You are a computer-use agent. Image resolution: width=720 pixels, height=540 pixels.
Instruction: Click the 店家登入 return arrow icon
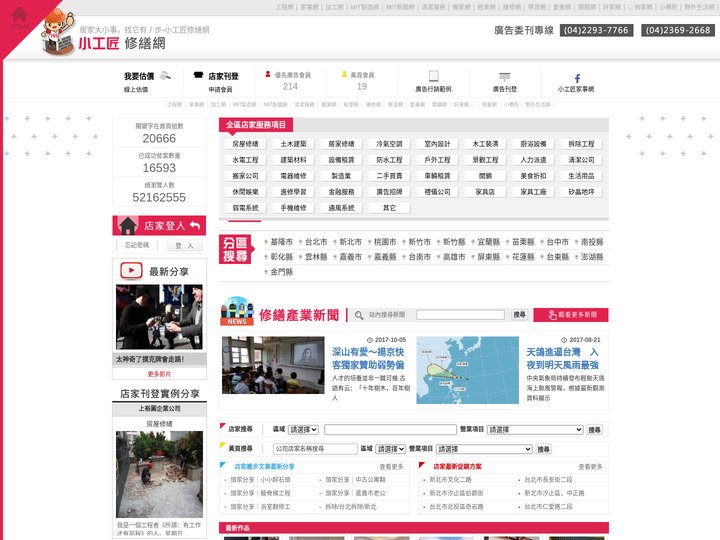point(195,225)
